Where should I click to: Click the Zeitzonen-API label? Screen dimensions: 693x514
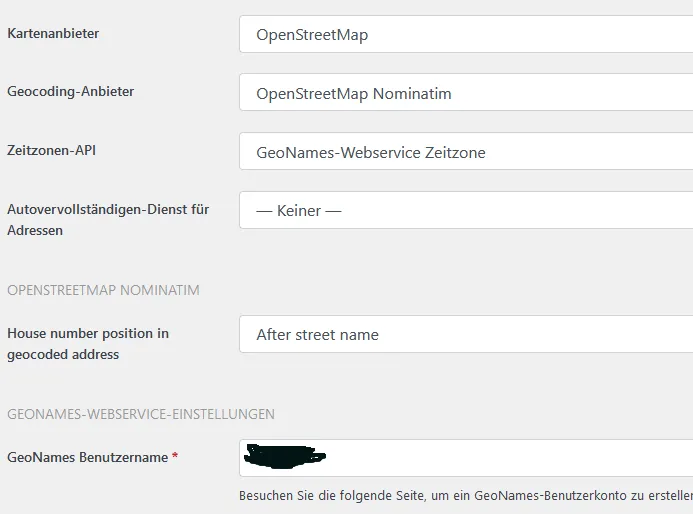[x=51, y=150]
